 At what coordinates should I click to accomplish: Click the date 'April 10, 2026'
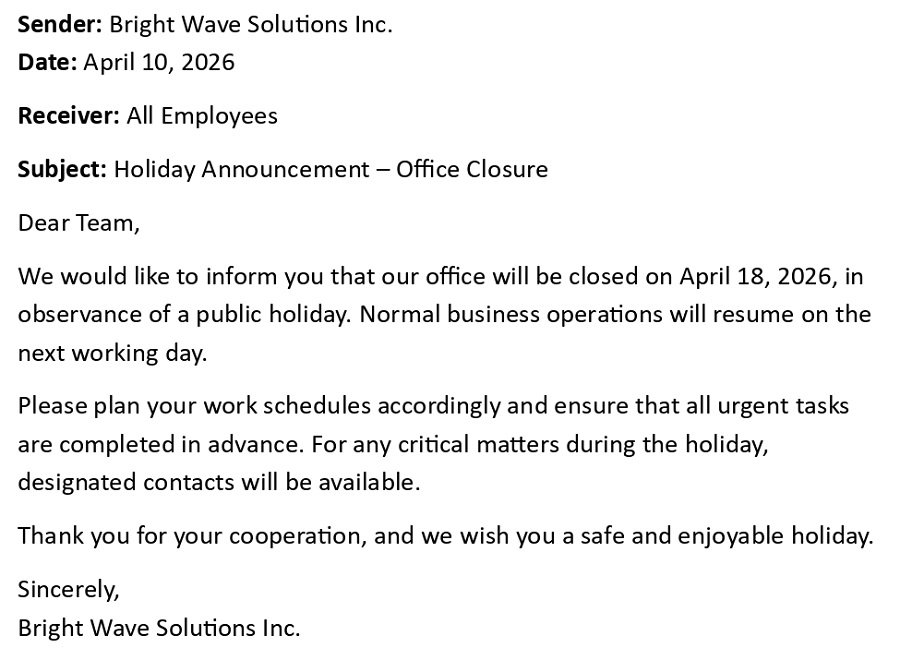(x=159, y=63)
